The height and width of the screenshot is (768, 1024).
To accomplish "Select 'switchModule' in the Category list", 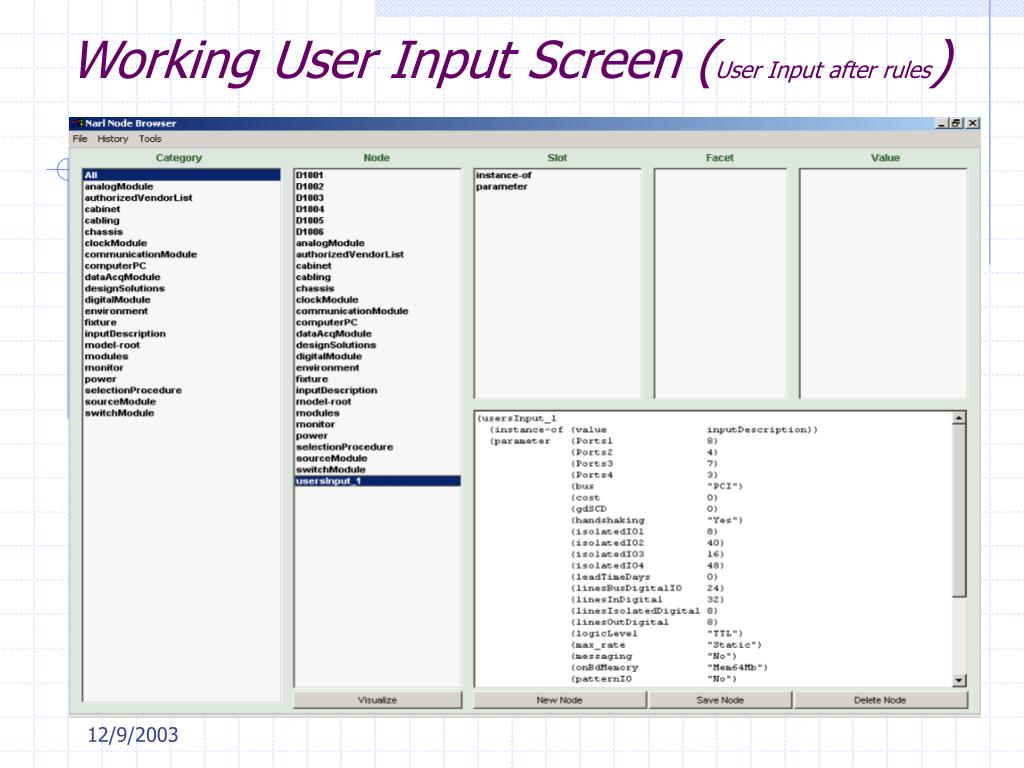I will (x=119, y=413).
